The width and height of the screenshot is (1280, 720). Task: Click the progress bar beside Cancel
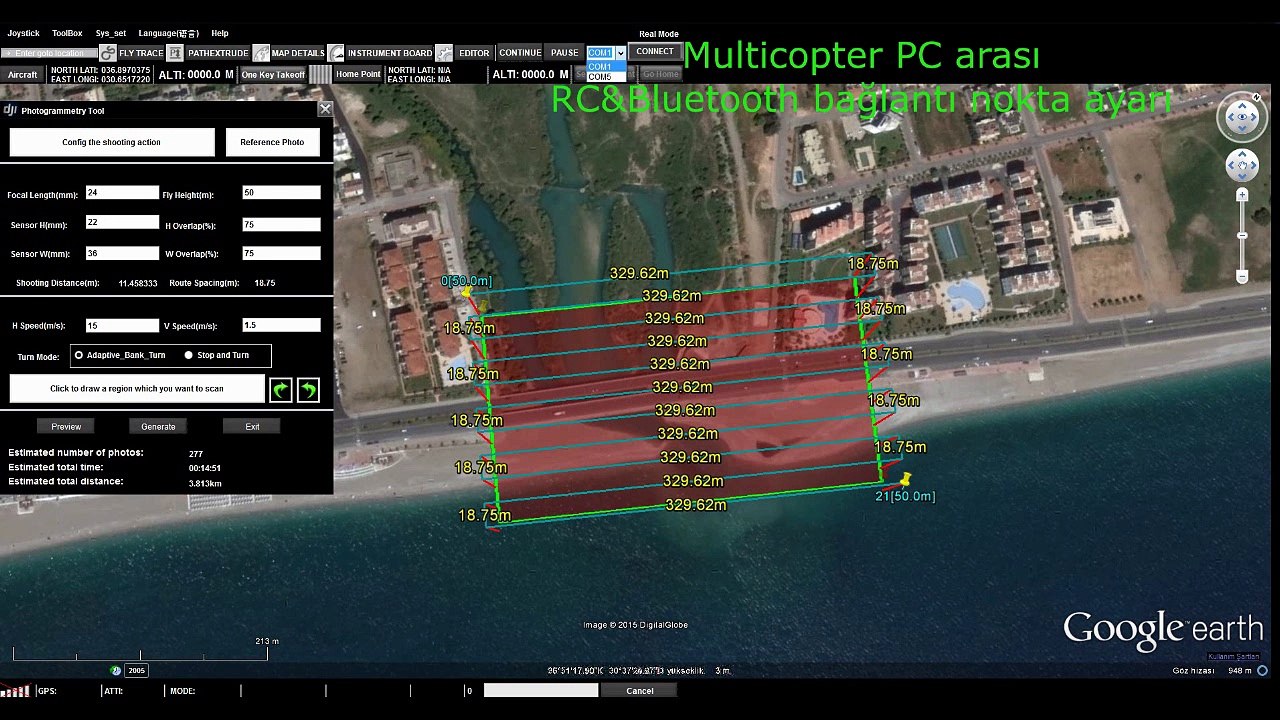541,690
